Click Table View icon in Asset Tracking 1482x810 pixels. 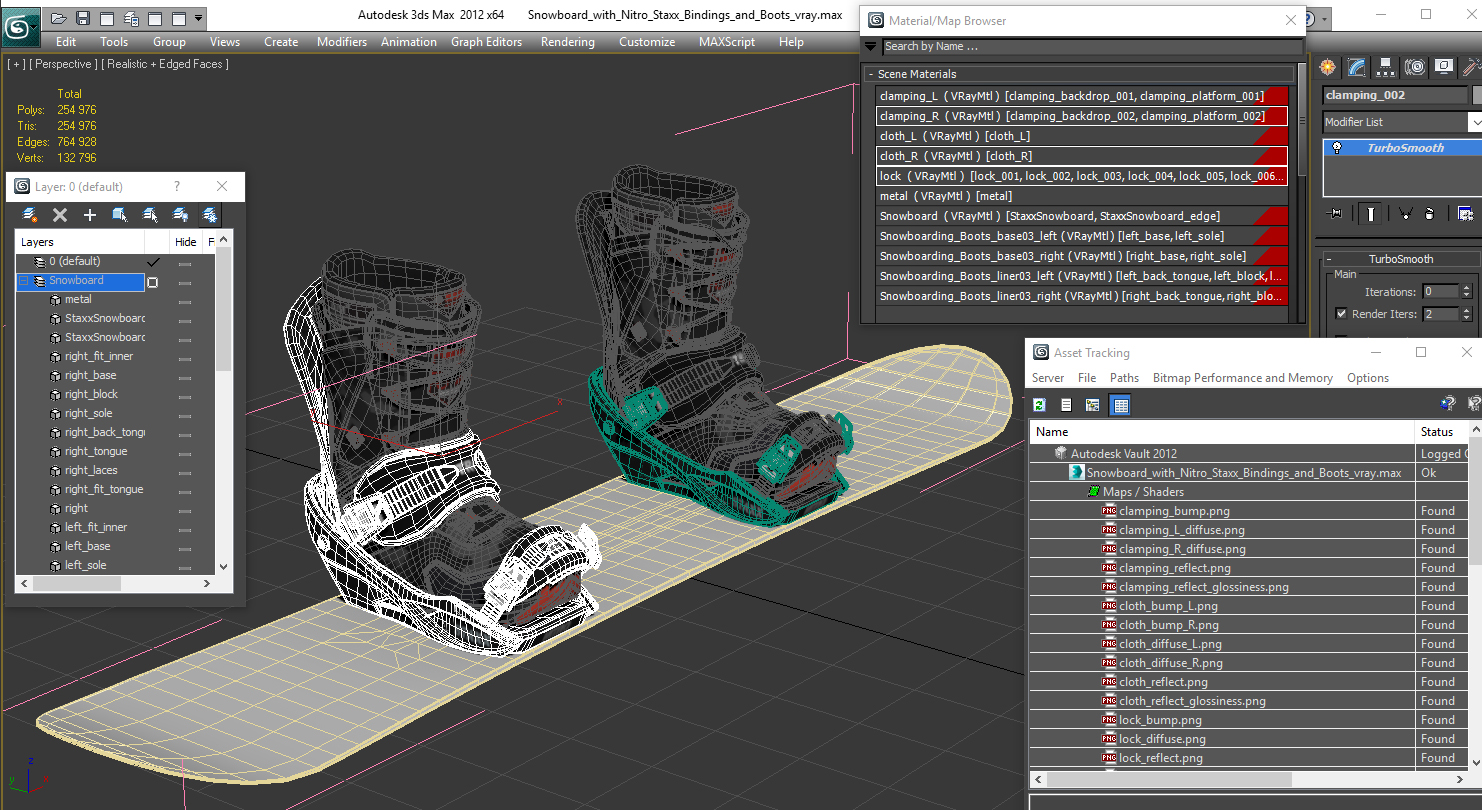point(1120,405)
